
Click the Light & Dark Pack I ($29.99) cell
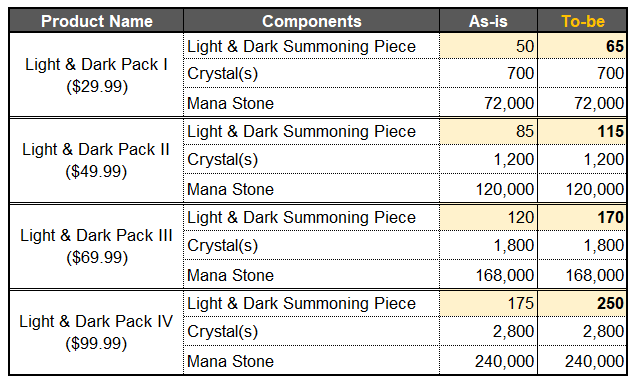coord(97,75)
